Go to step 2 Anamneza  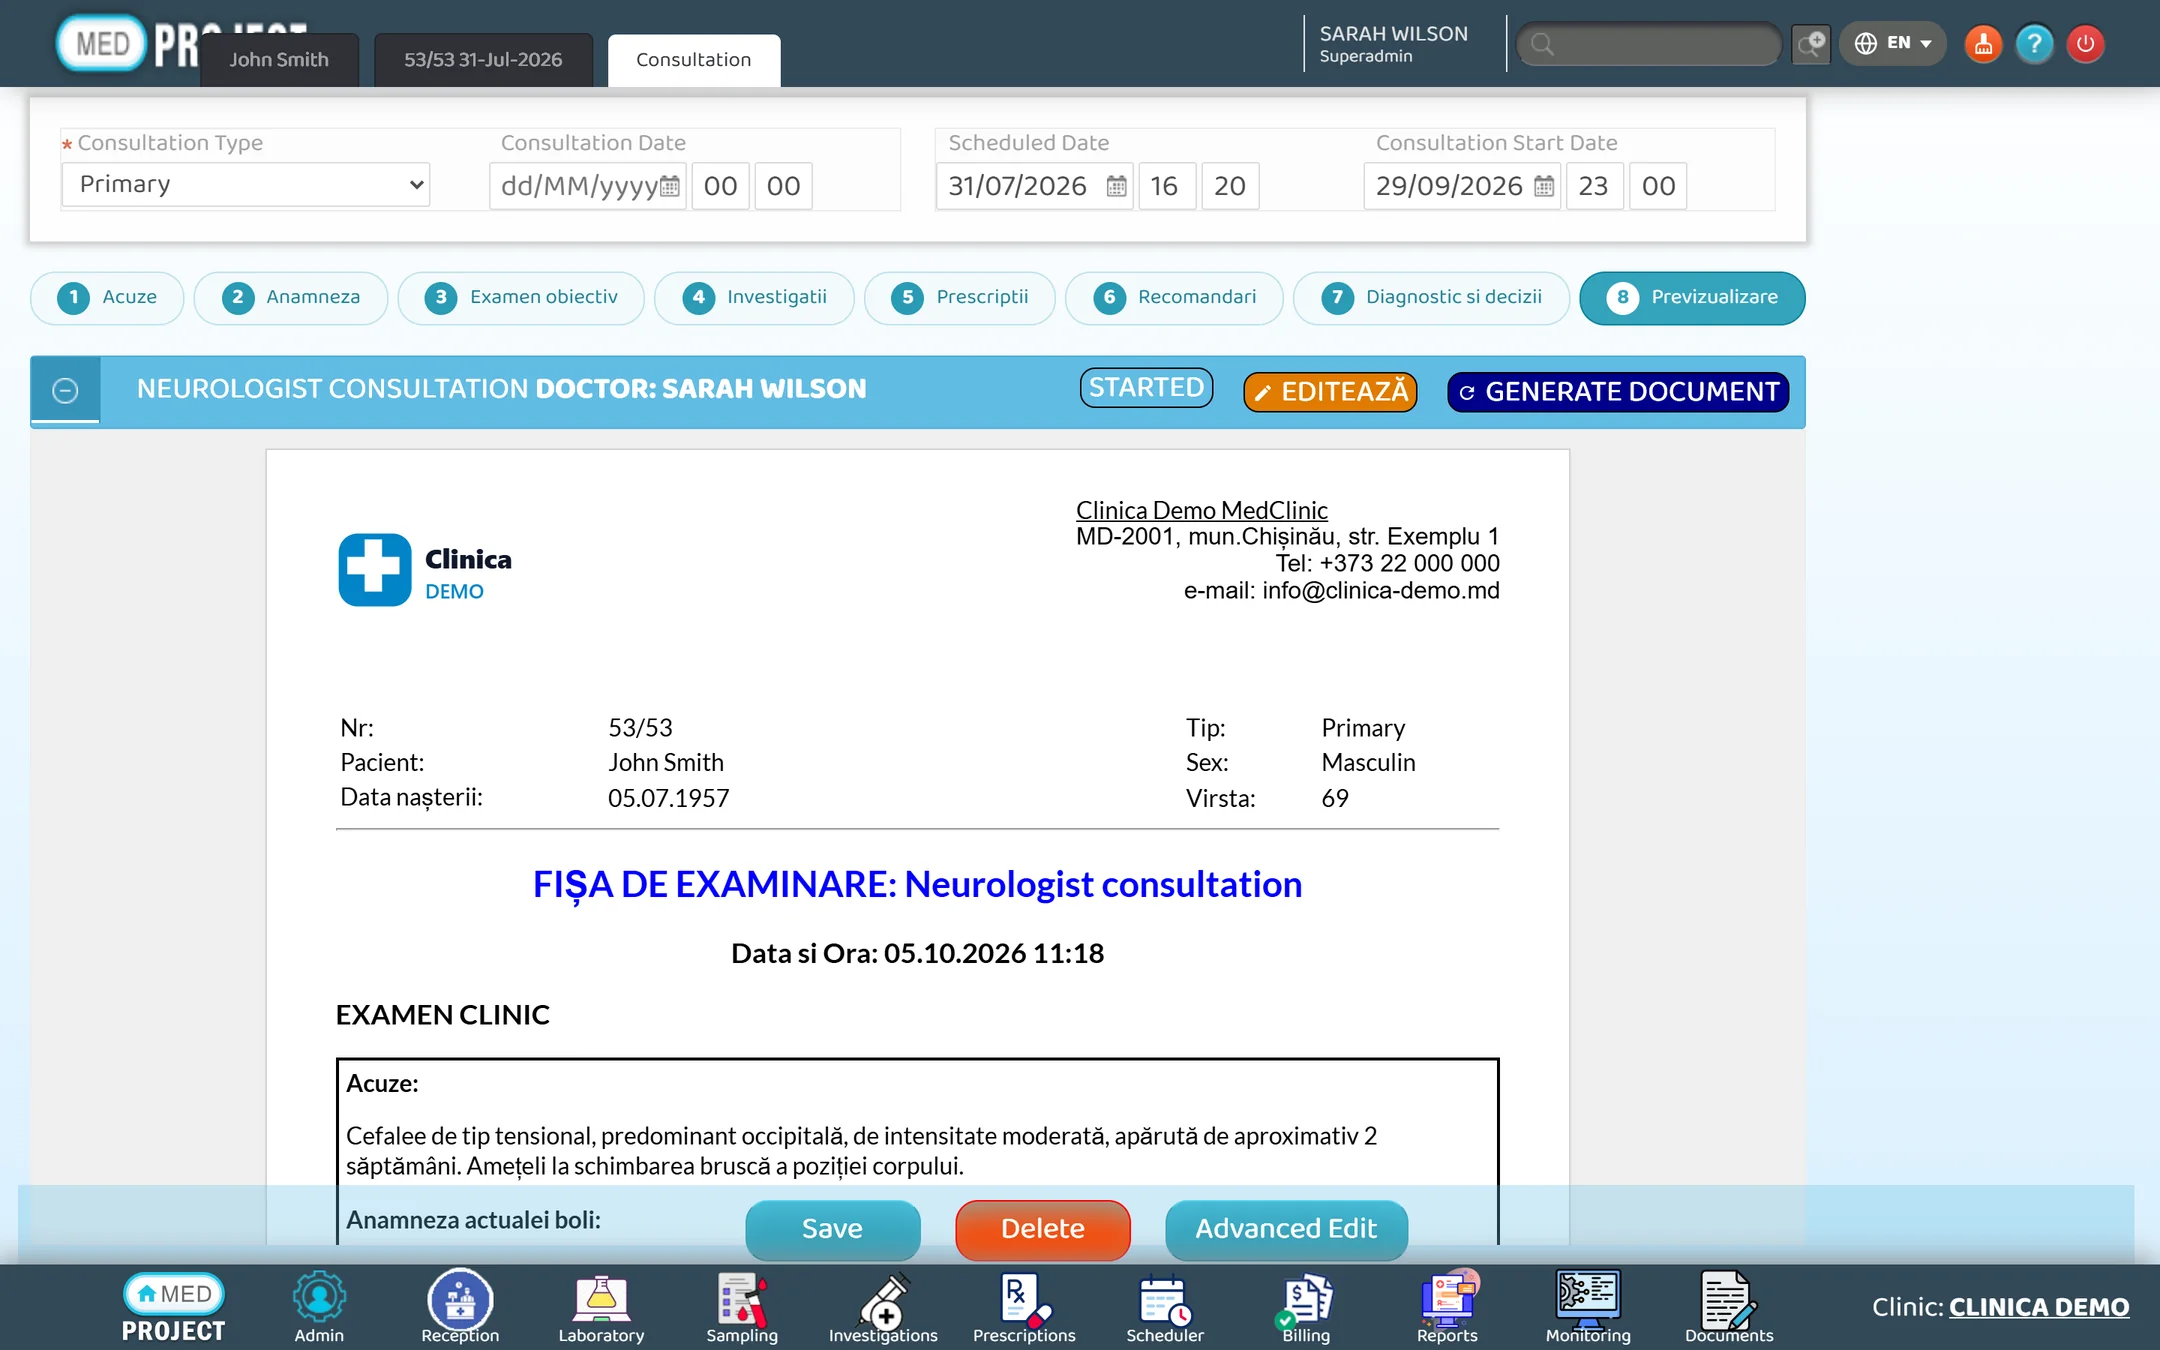click(291, 297)
